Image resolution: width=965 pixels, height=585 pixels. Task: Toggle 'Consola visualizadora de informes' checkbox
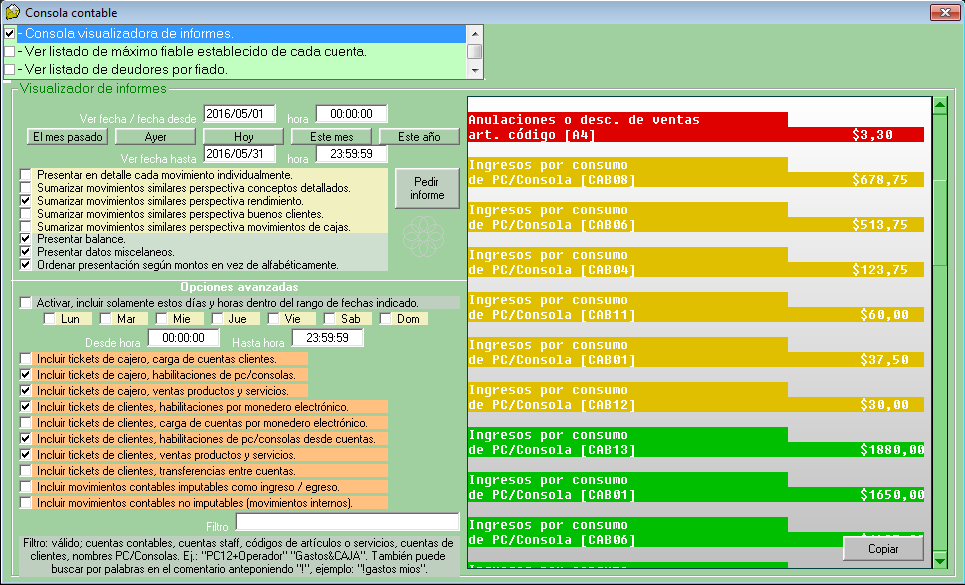10,33
